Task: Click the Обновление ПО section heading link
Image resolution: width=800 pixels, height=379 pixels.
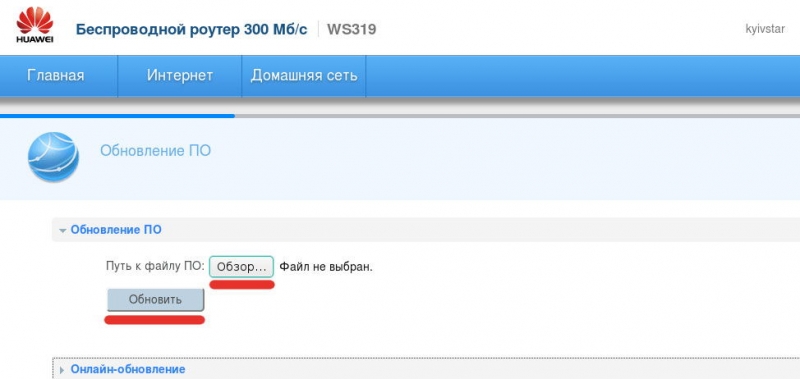Action: coord(116,230)
